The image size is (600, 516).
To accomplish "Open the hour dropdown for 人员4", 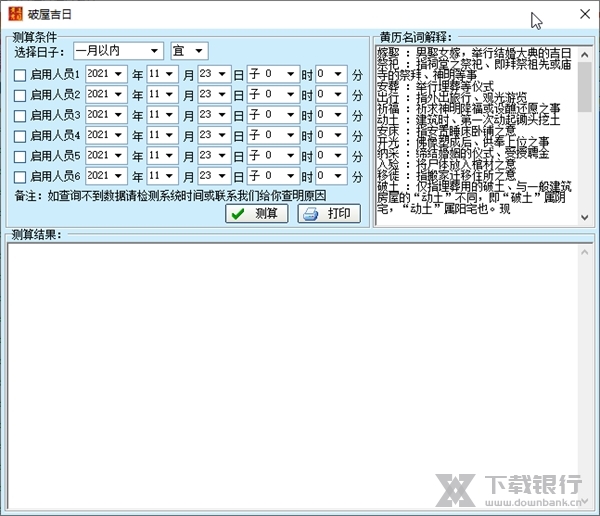I will click(x=273, y=135).
